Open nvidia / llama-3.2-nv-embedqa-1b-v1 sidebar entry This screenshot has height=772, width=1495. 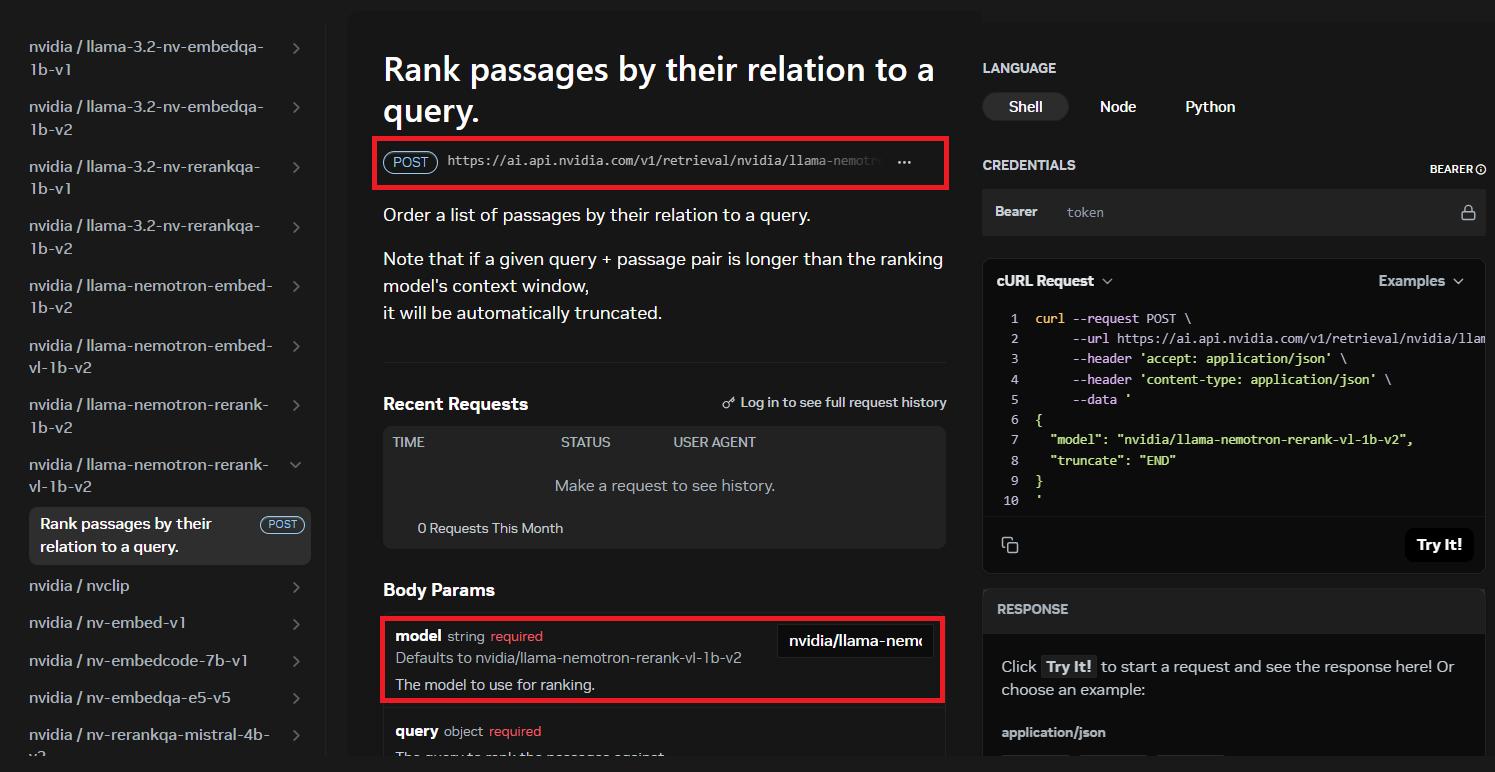pos(146,59)
